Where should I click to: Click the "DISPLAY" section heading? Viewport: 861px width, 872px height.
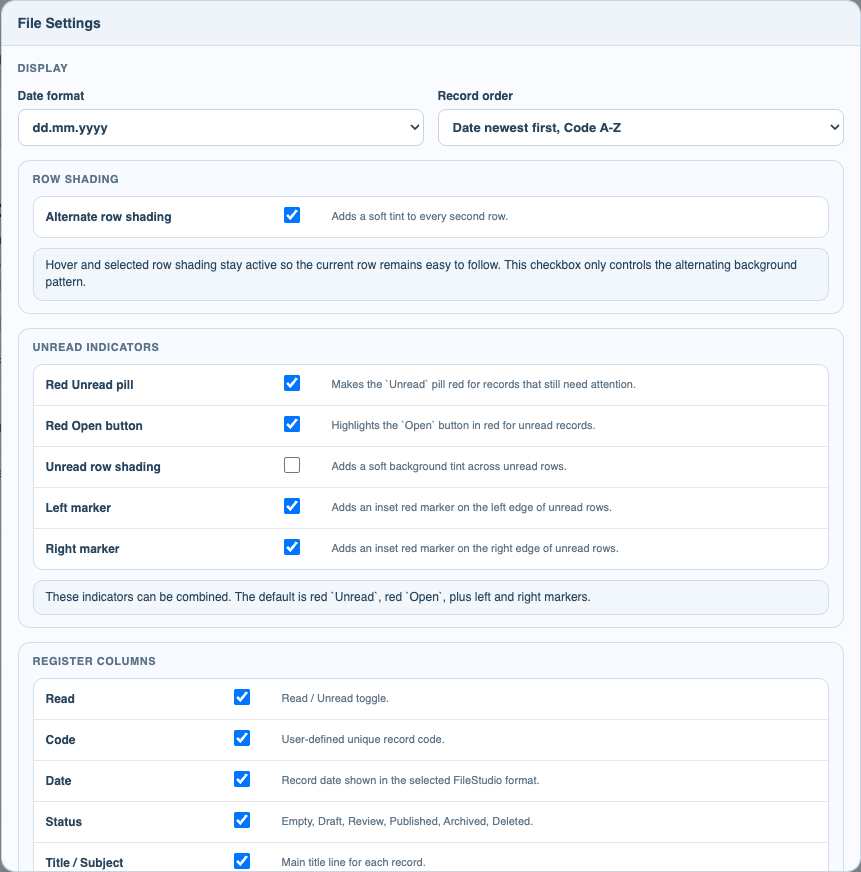click(x=43, y=68)
